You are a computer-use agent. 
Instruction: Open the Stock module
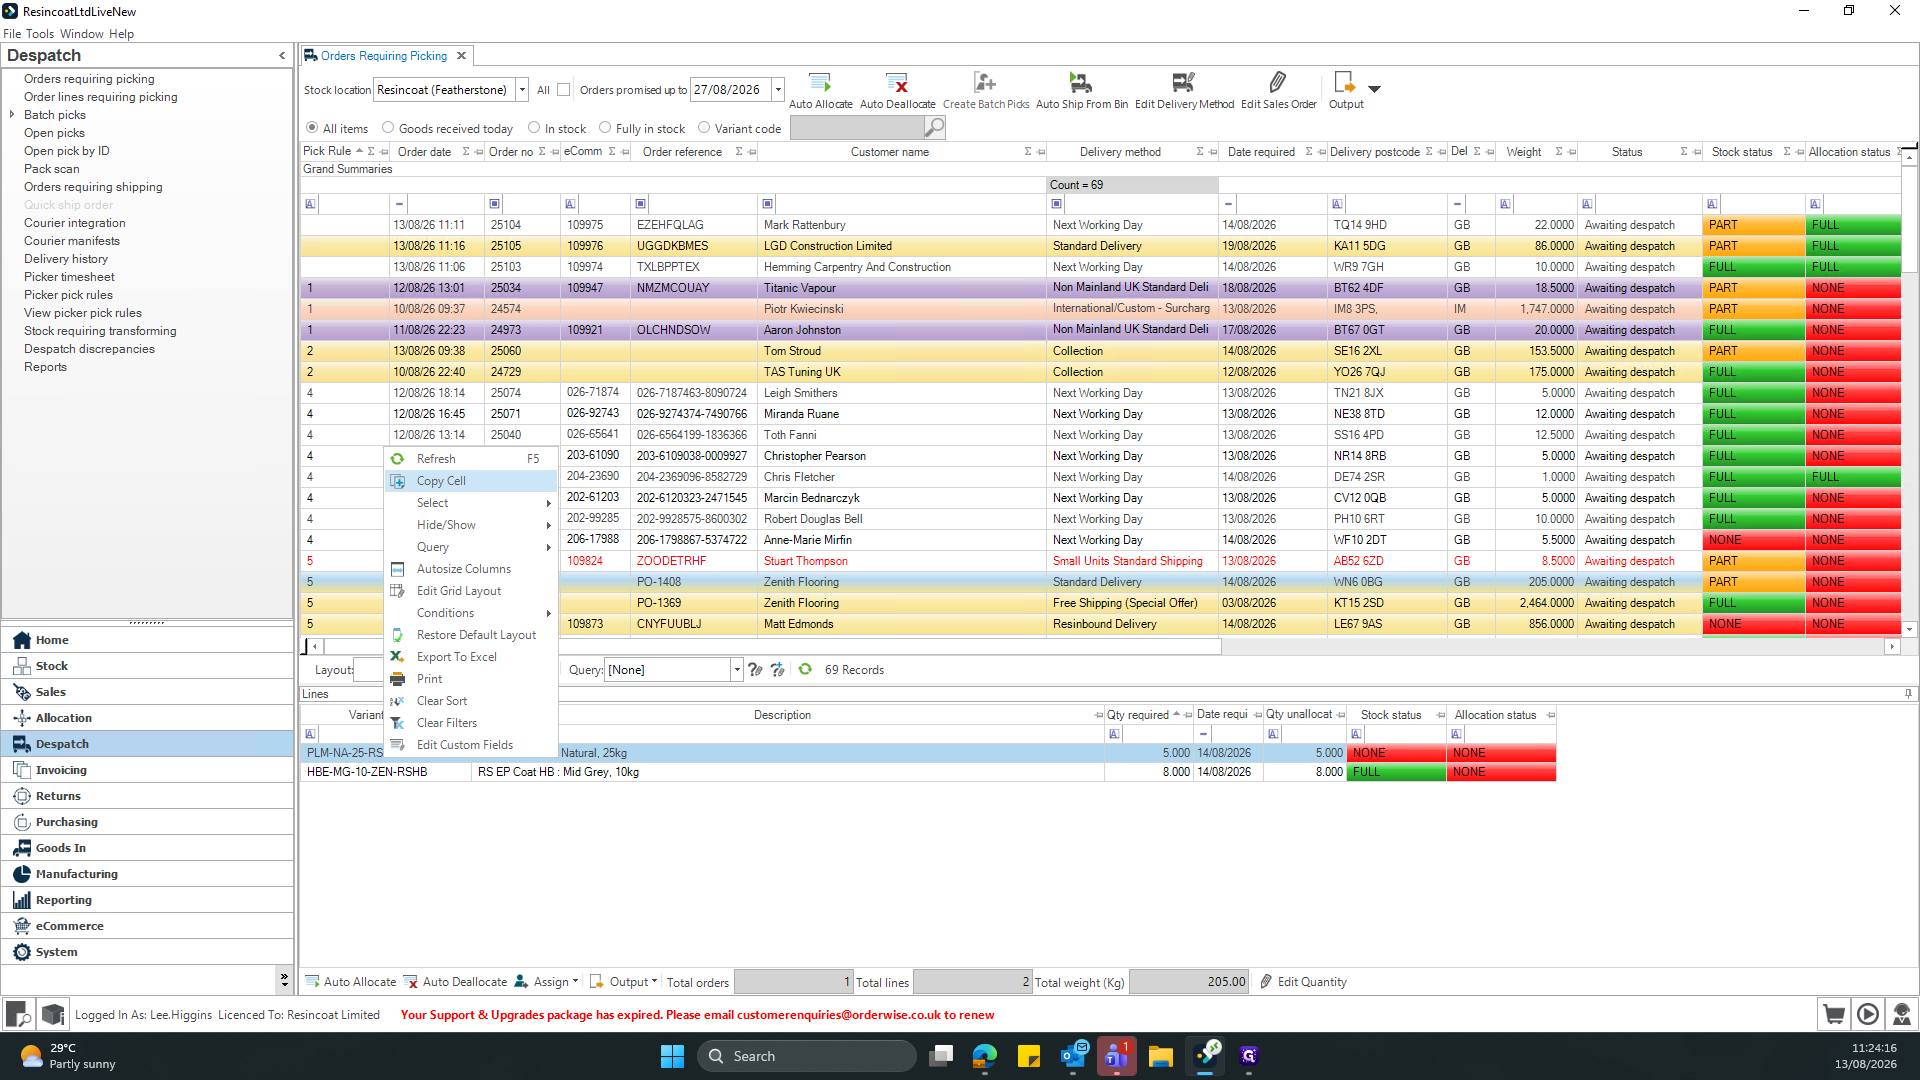click(x=146, y=666)
